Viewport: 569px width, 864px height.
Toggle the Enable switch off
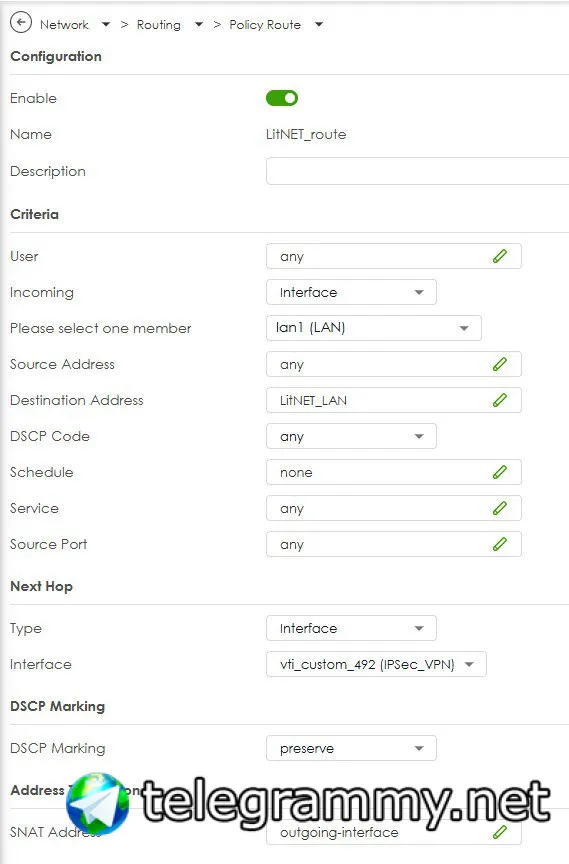282,98
